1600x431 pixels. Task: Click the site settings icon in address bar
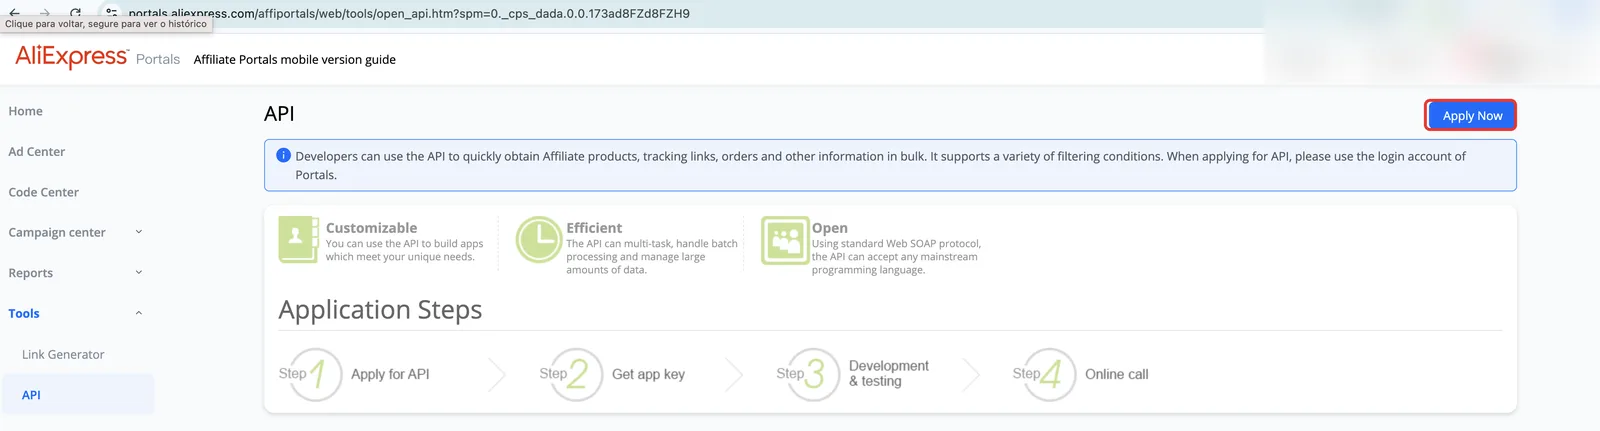[x=112, y=13]
